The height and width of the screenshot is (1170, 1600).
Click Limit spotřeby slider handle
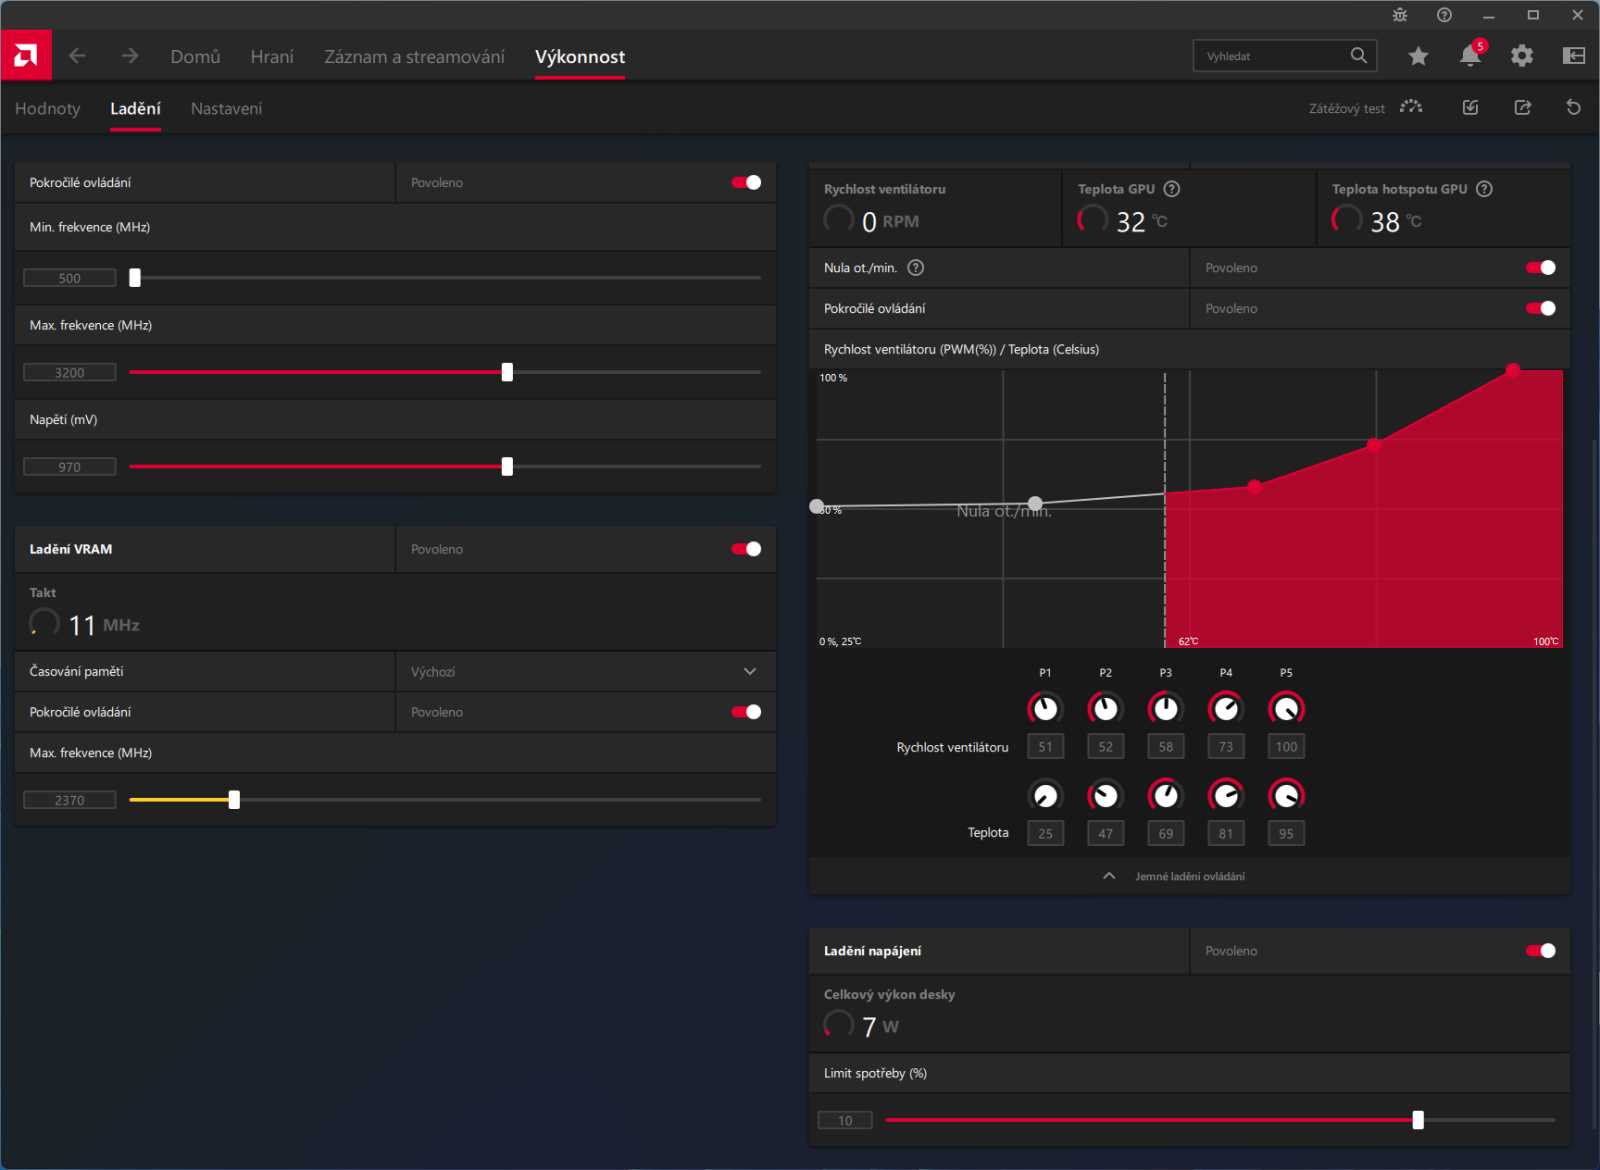tap(1418, 1120)
